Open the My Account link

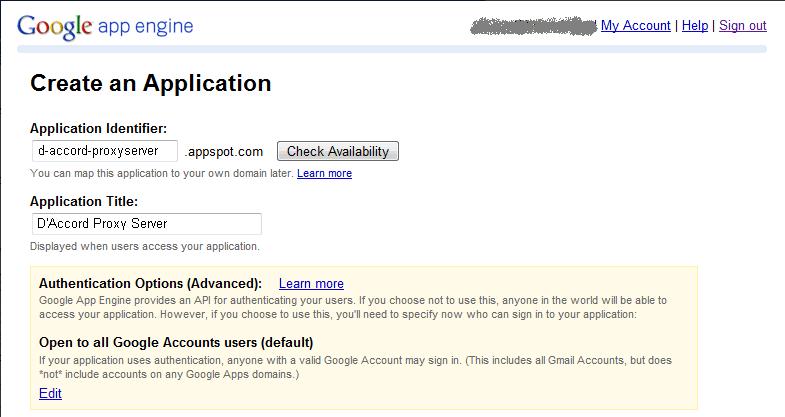635,26
